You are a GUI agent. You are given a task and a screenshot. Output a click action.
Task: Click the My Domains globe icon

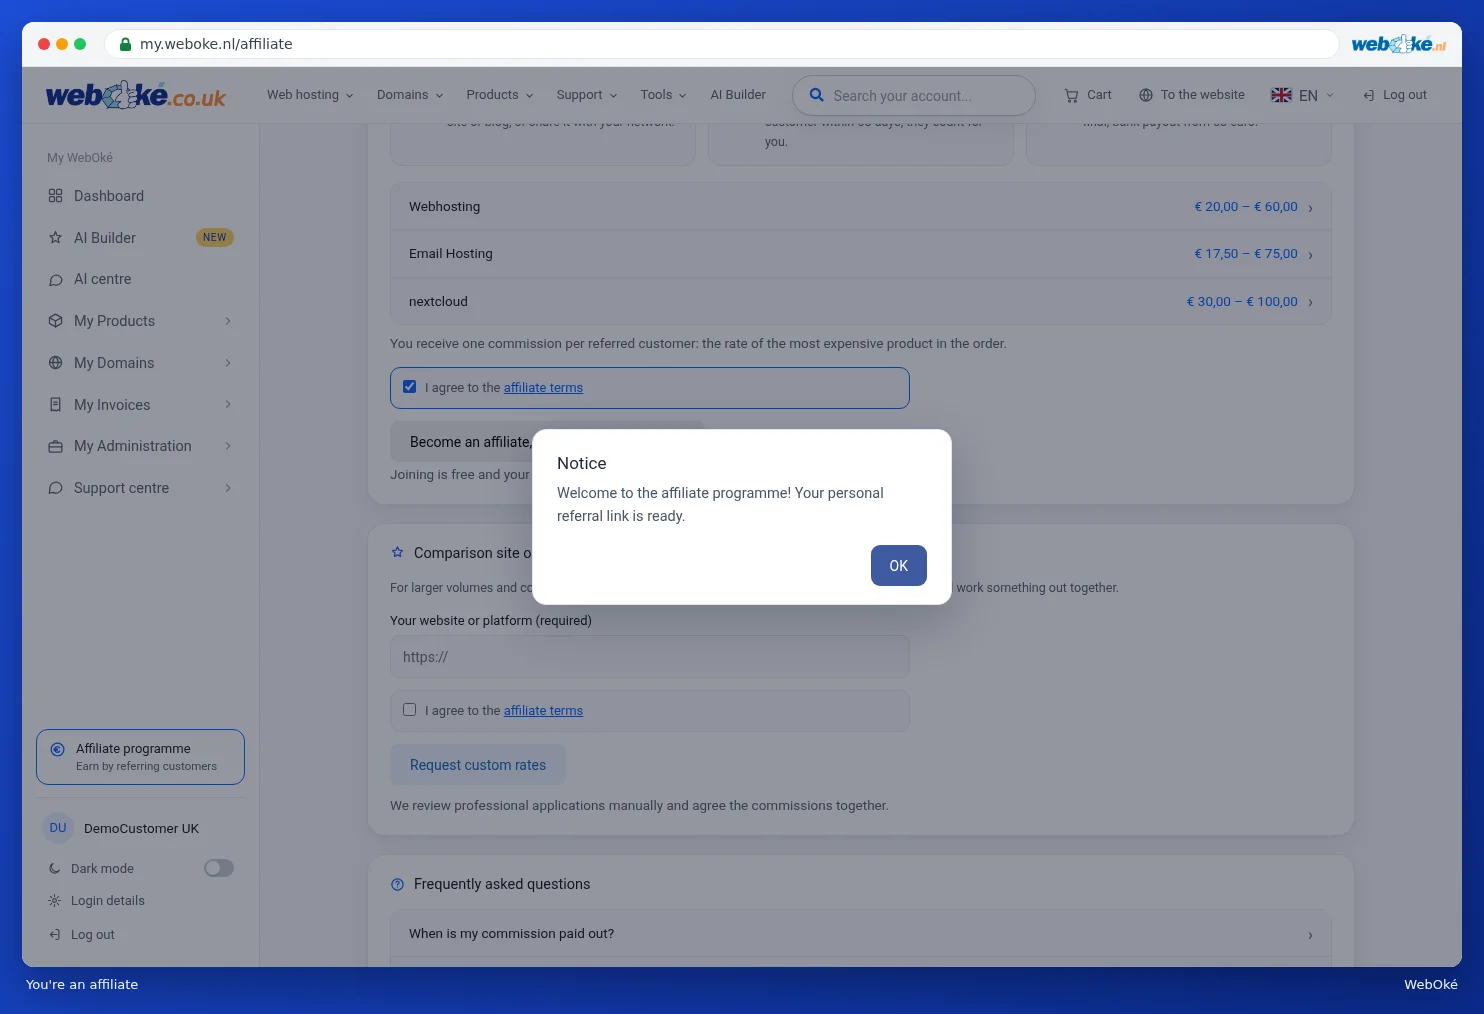click(55, 363)
